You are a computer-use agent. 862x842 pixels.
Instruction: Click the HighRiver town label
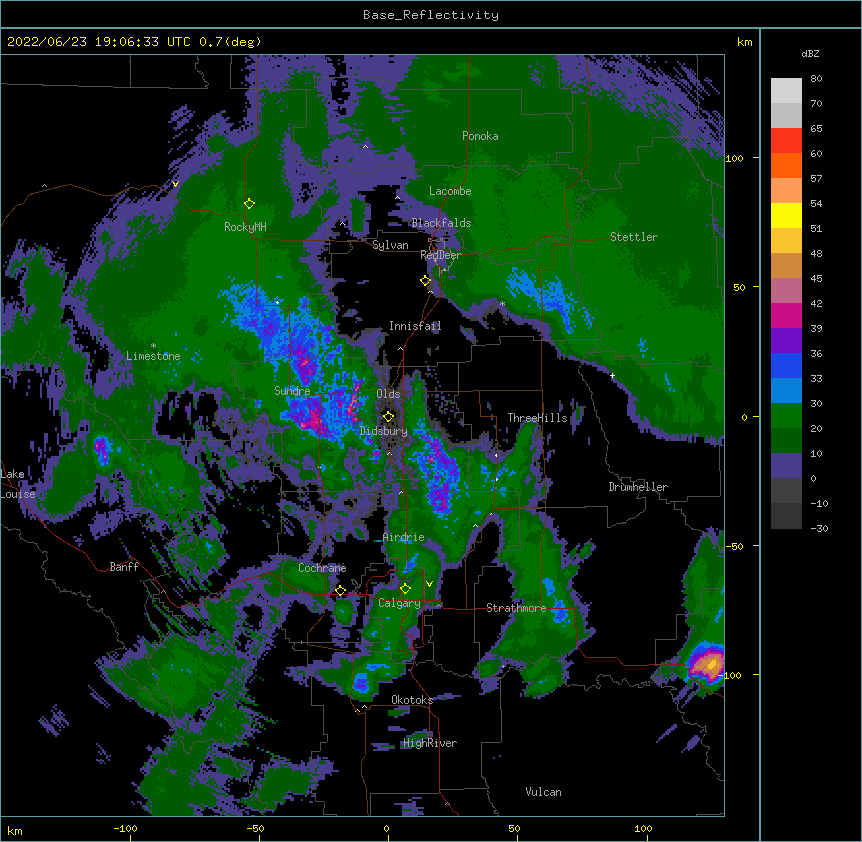430,743
